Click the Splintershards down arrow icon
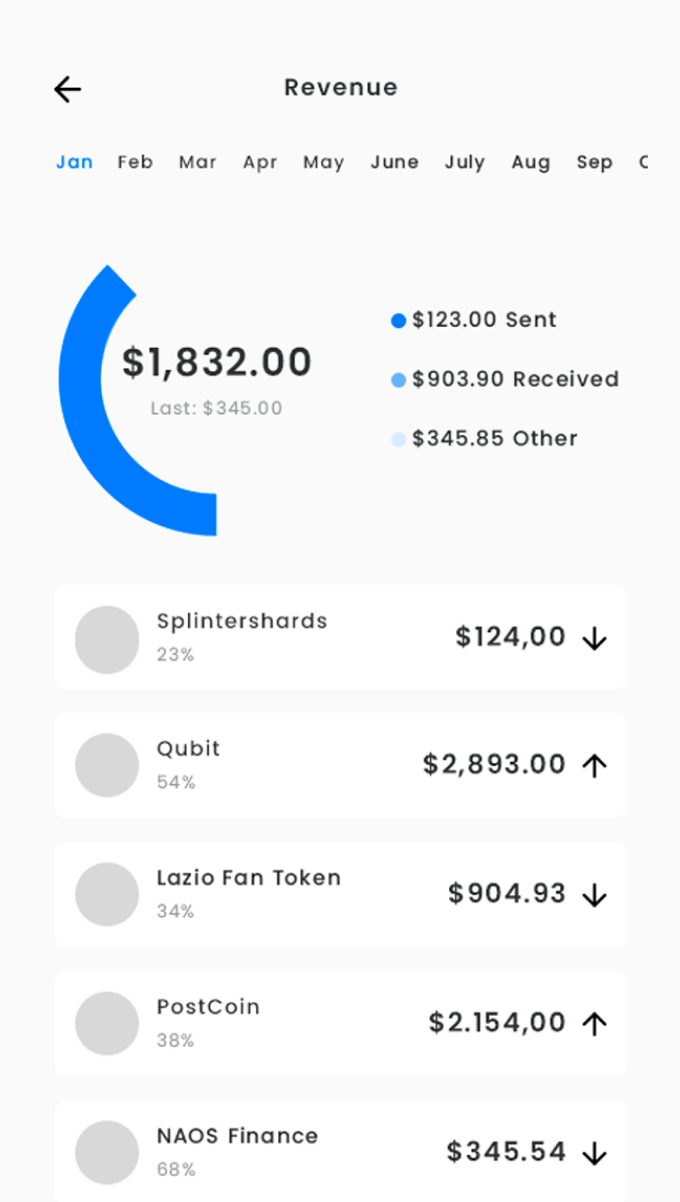 [595, 638]
